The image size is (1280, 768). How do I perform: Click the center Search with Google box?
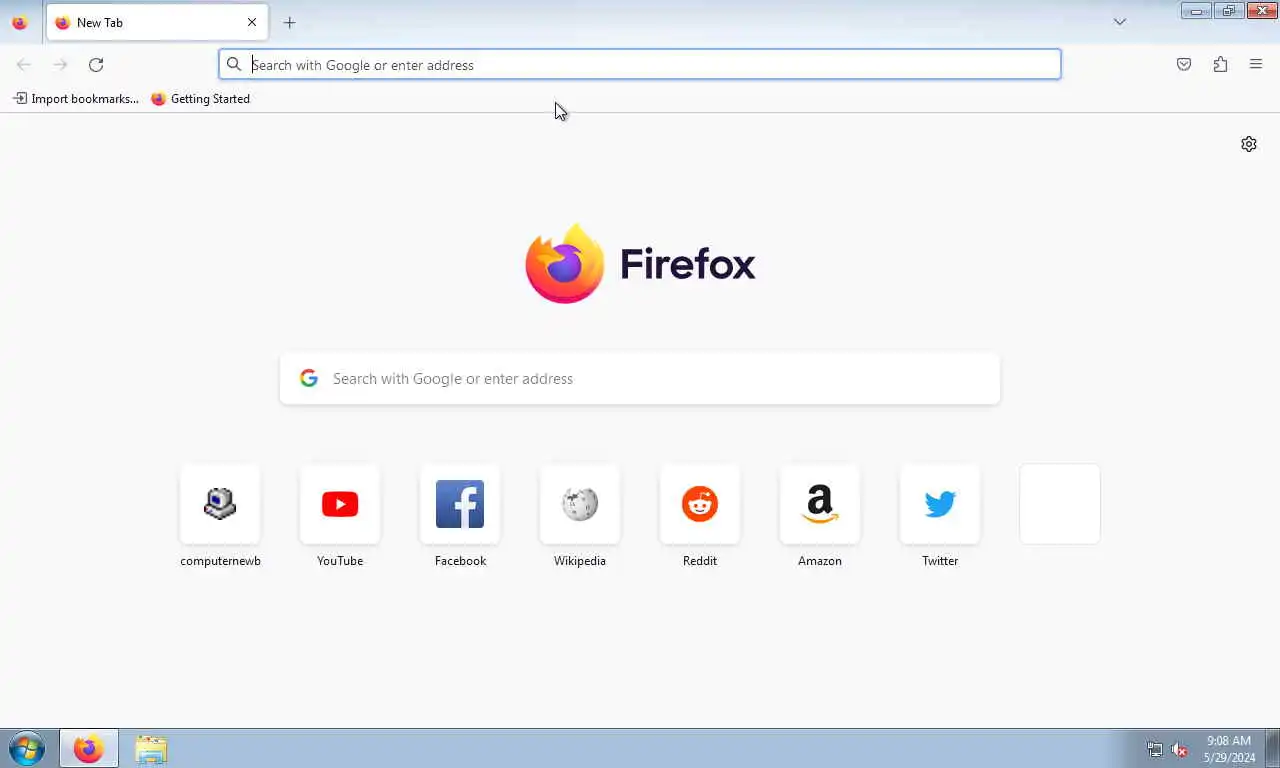[x=640, y=379]
